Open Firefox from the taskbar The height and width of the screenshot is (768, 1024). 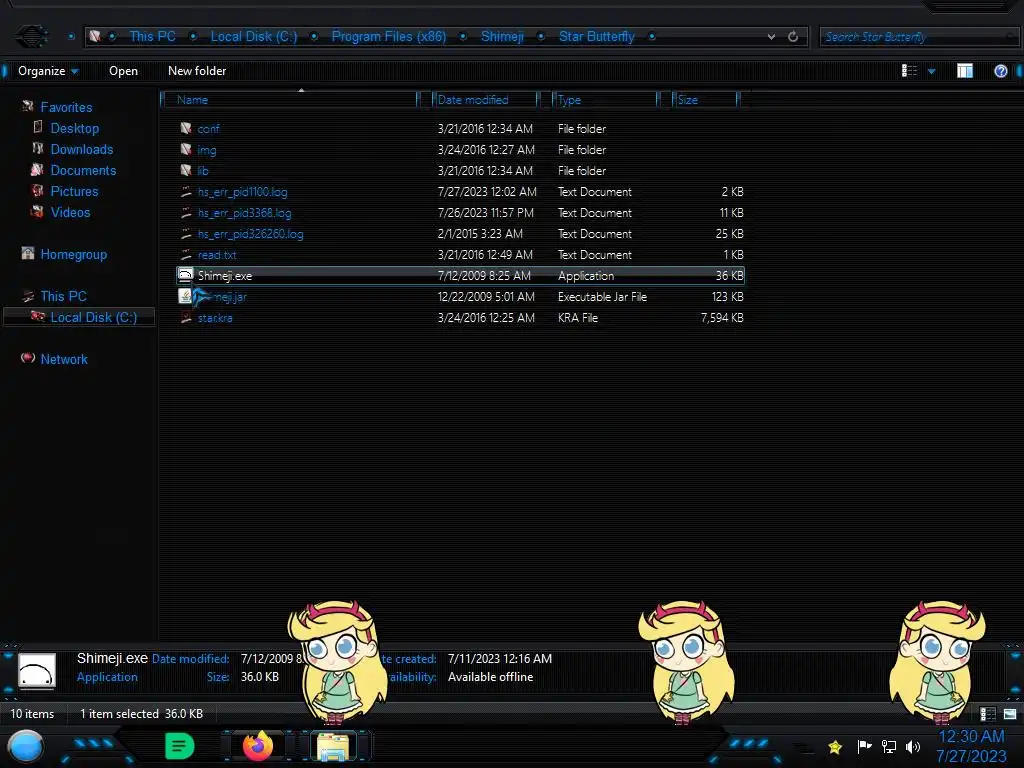pos(258,746)
